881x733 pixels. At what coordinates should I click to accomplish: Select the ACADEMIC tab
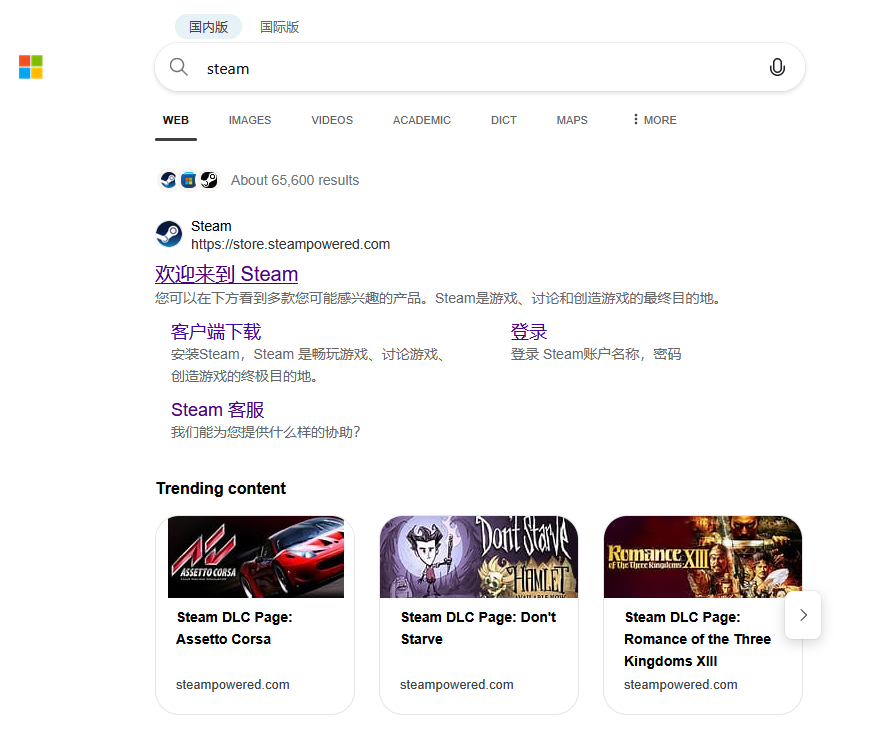(x=421, y=120)
